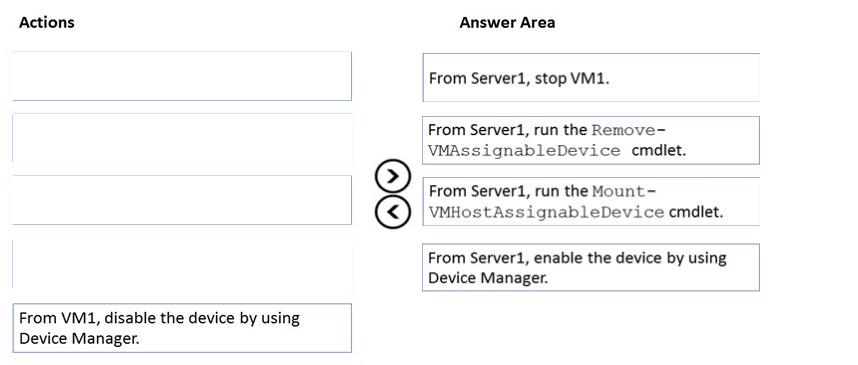Select 'From VM1, disable the device' action
Viewport: 858px width, 365px height.
tap(182, 328)
